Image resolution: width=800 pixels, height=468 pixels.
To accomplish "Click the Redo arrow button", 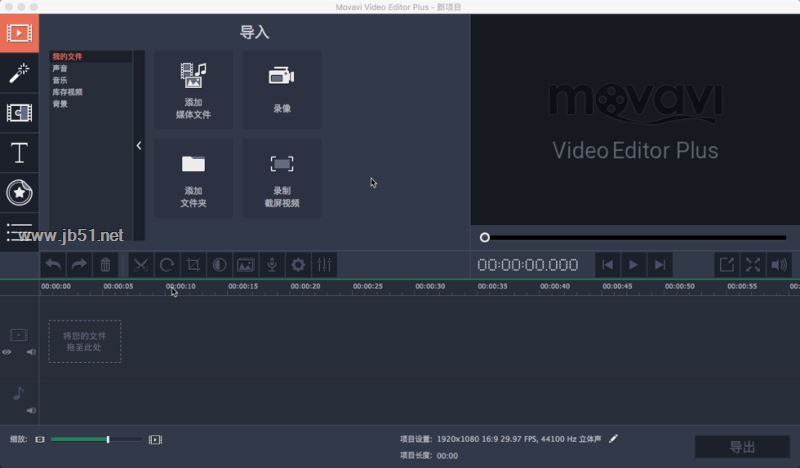I will [80, 265].
